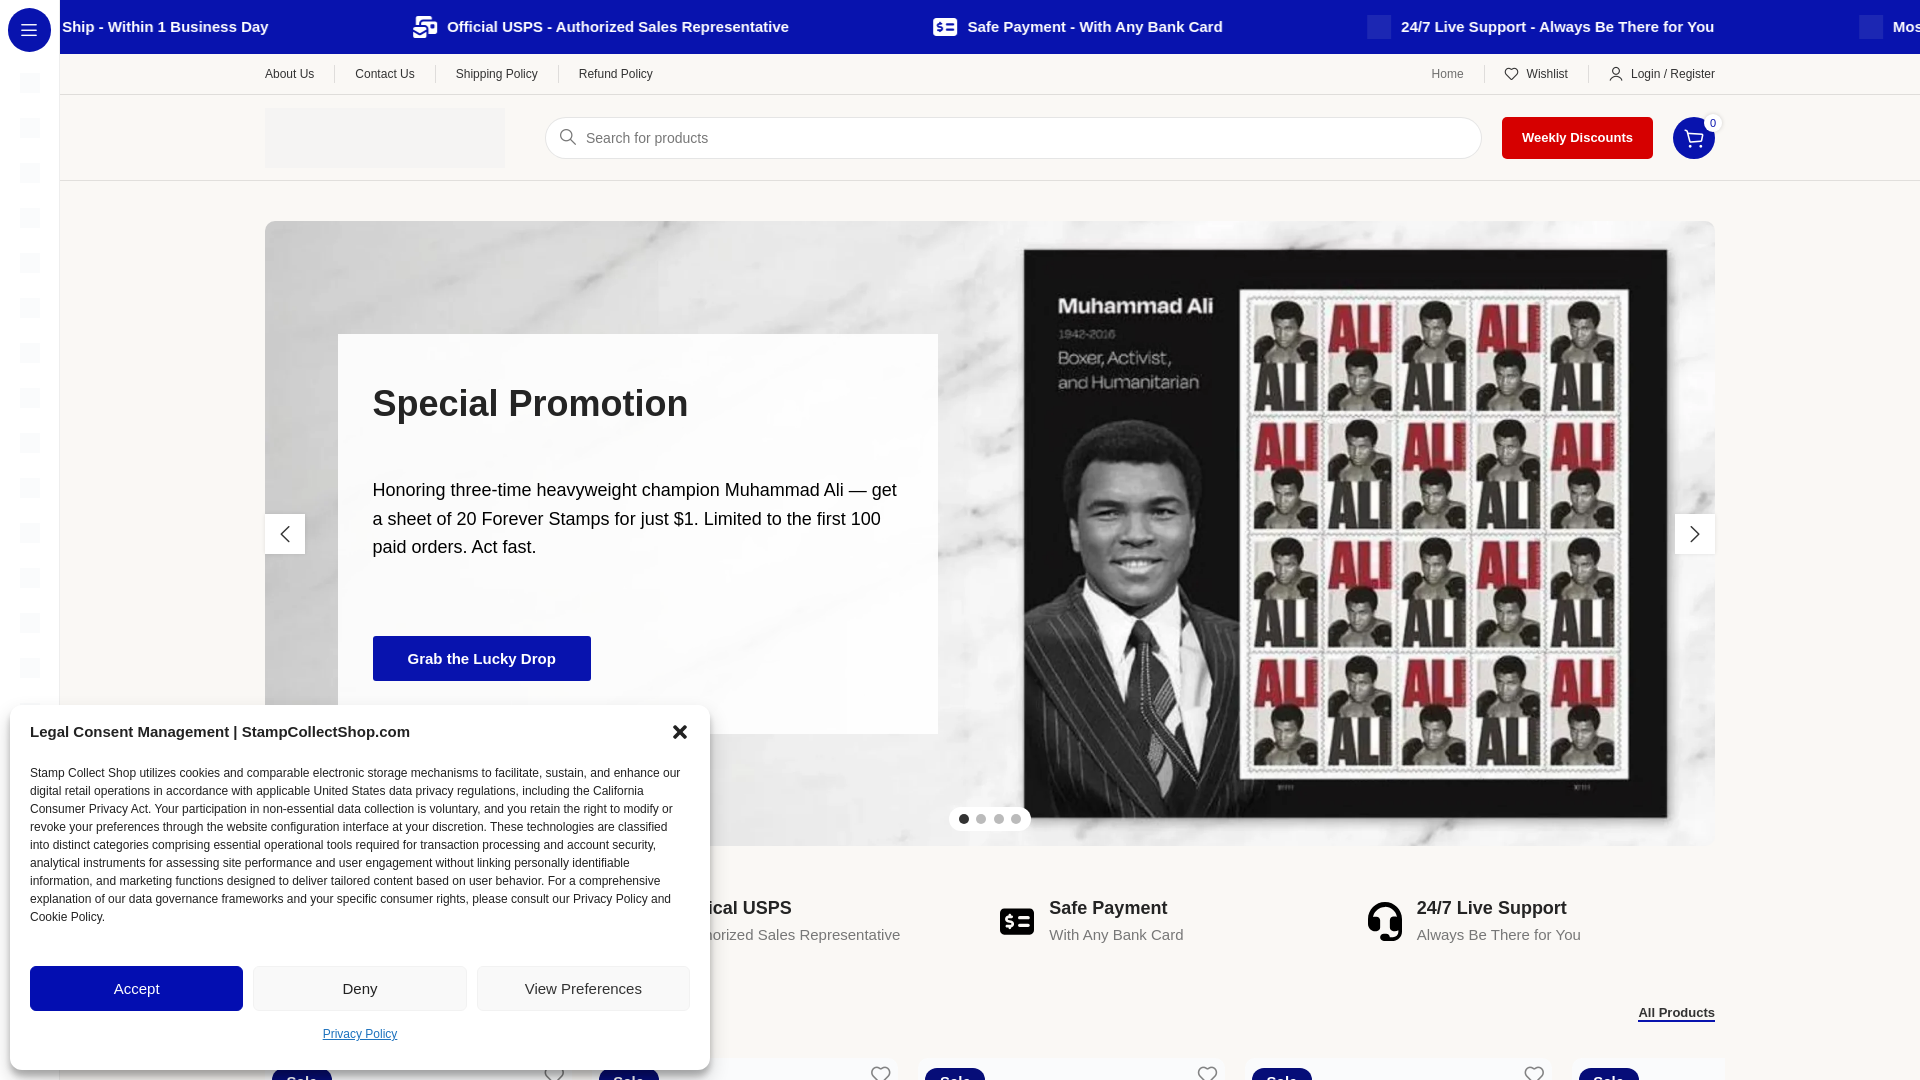
Task: Go to Home link
Action: [x=1447, y=74]
